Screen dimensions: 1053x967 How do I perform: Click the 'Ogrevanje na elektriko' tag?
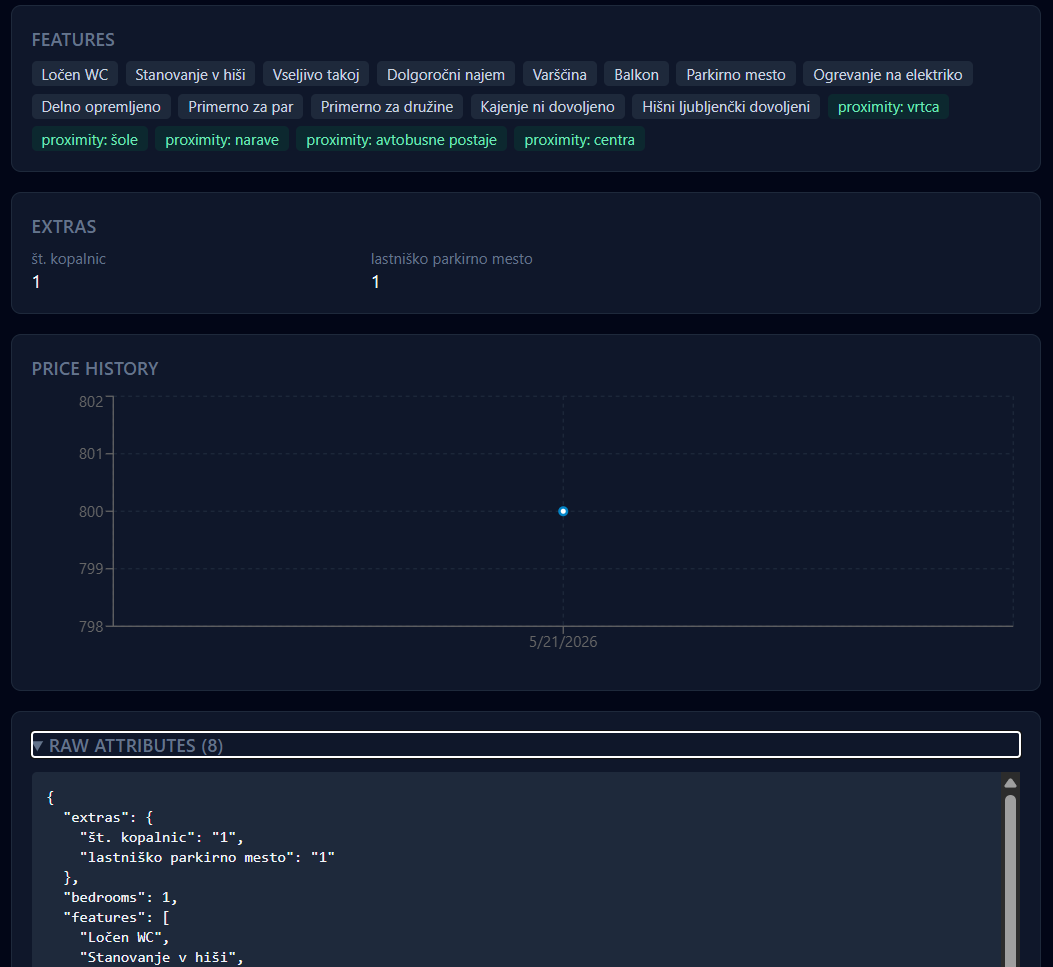(888, 74)
